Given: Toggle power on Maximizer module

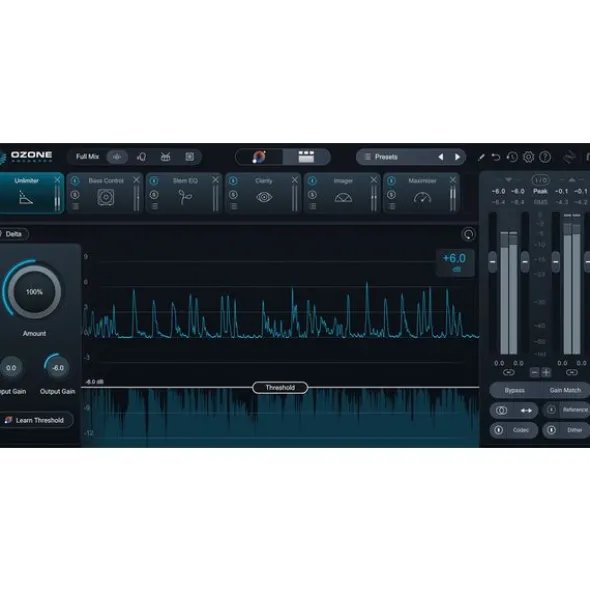Looking at the screenshot, I should coord(391,181).
